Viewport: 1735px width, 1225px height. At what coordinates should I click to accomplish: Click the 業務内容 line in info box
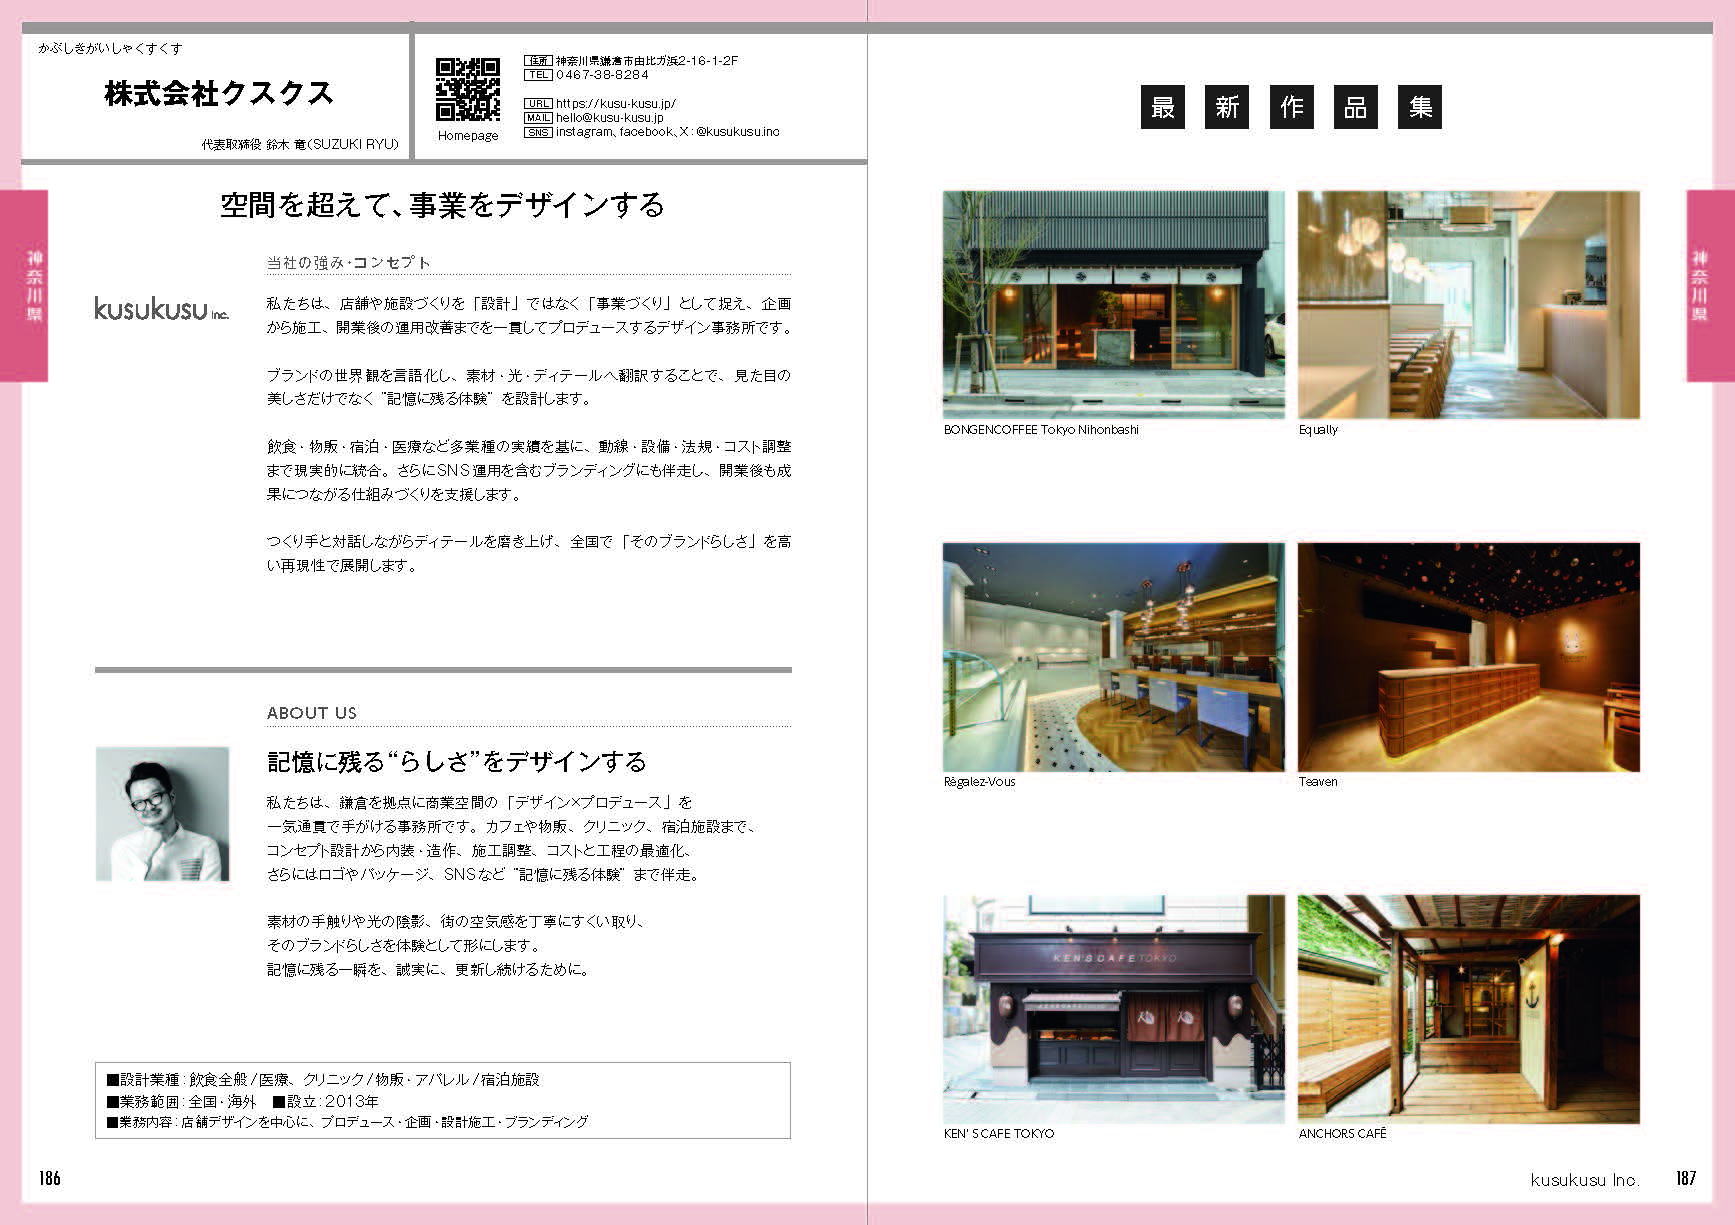pyautogui.click(x=347, y=1122)
